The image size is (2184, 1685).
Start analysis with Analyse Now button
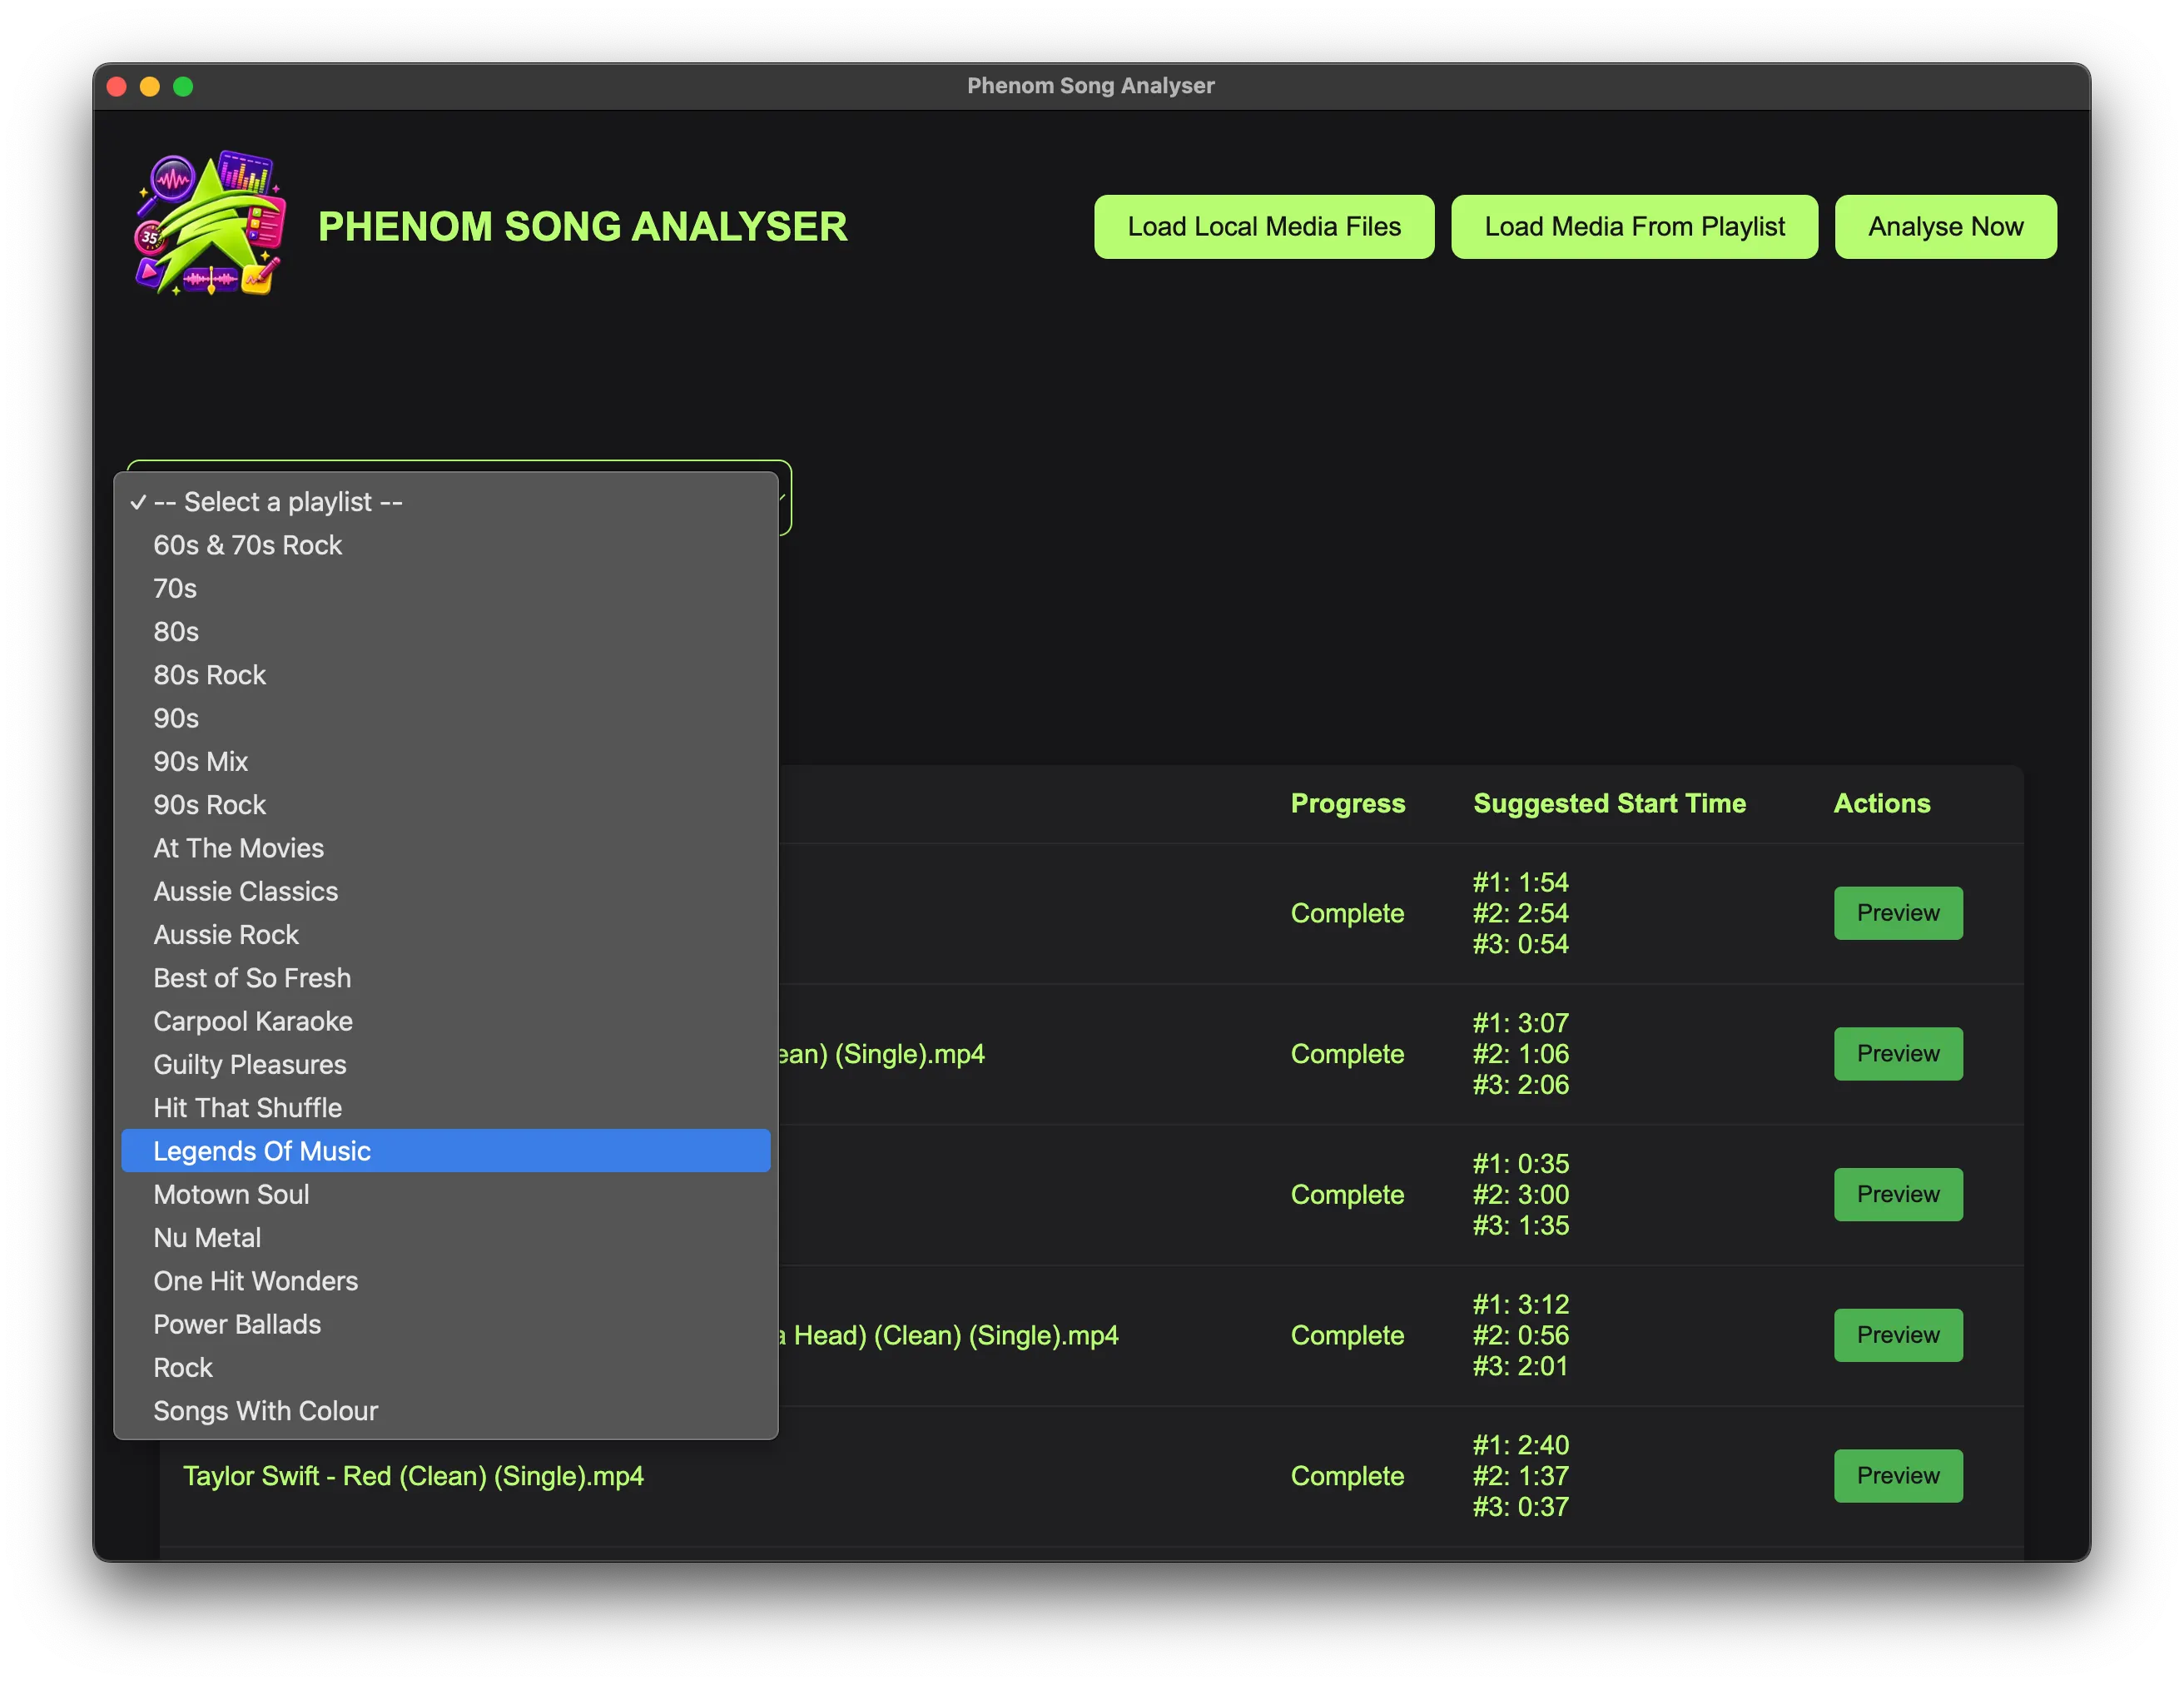coord(1945,227)
